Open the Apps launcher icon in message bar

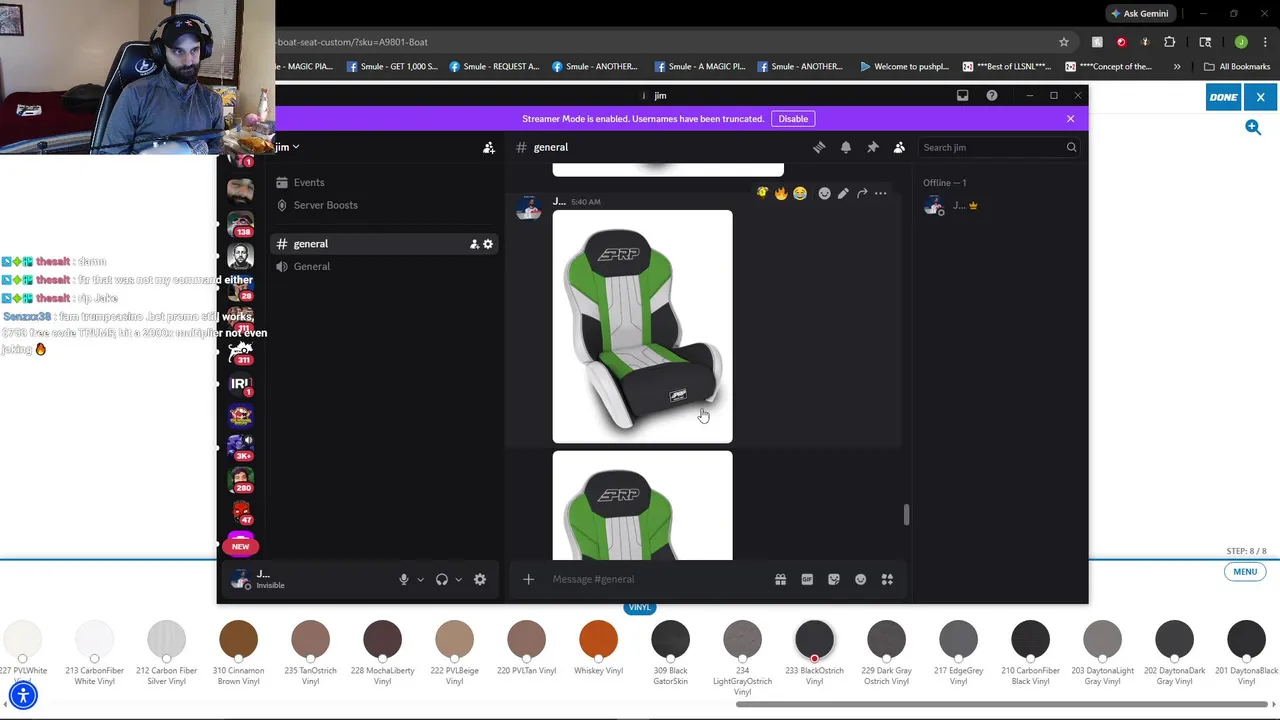click(887, 579)
